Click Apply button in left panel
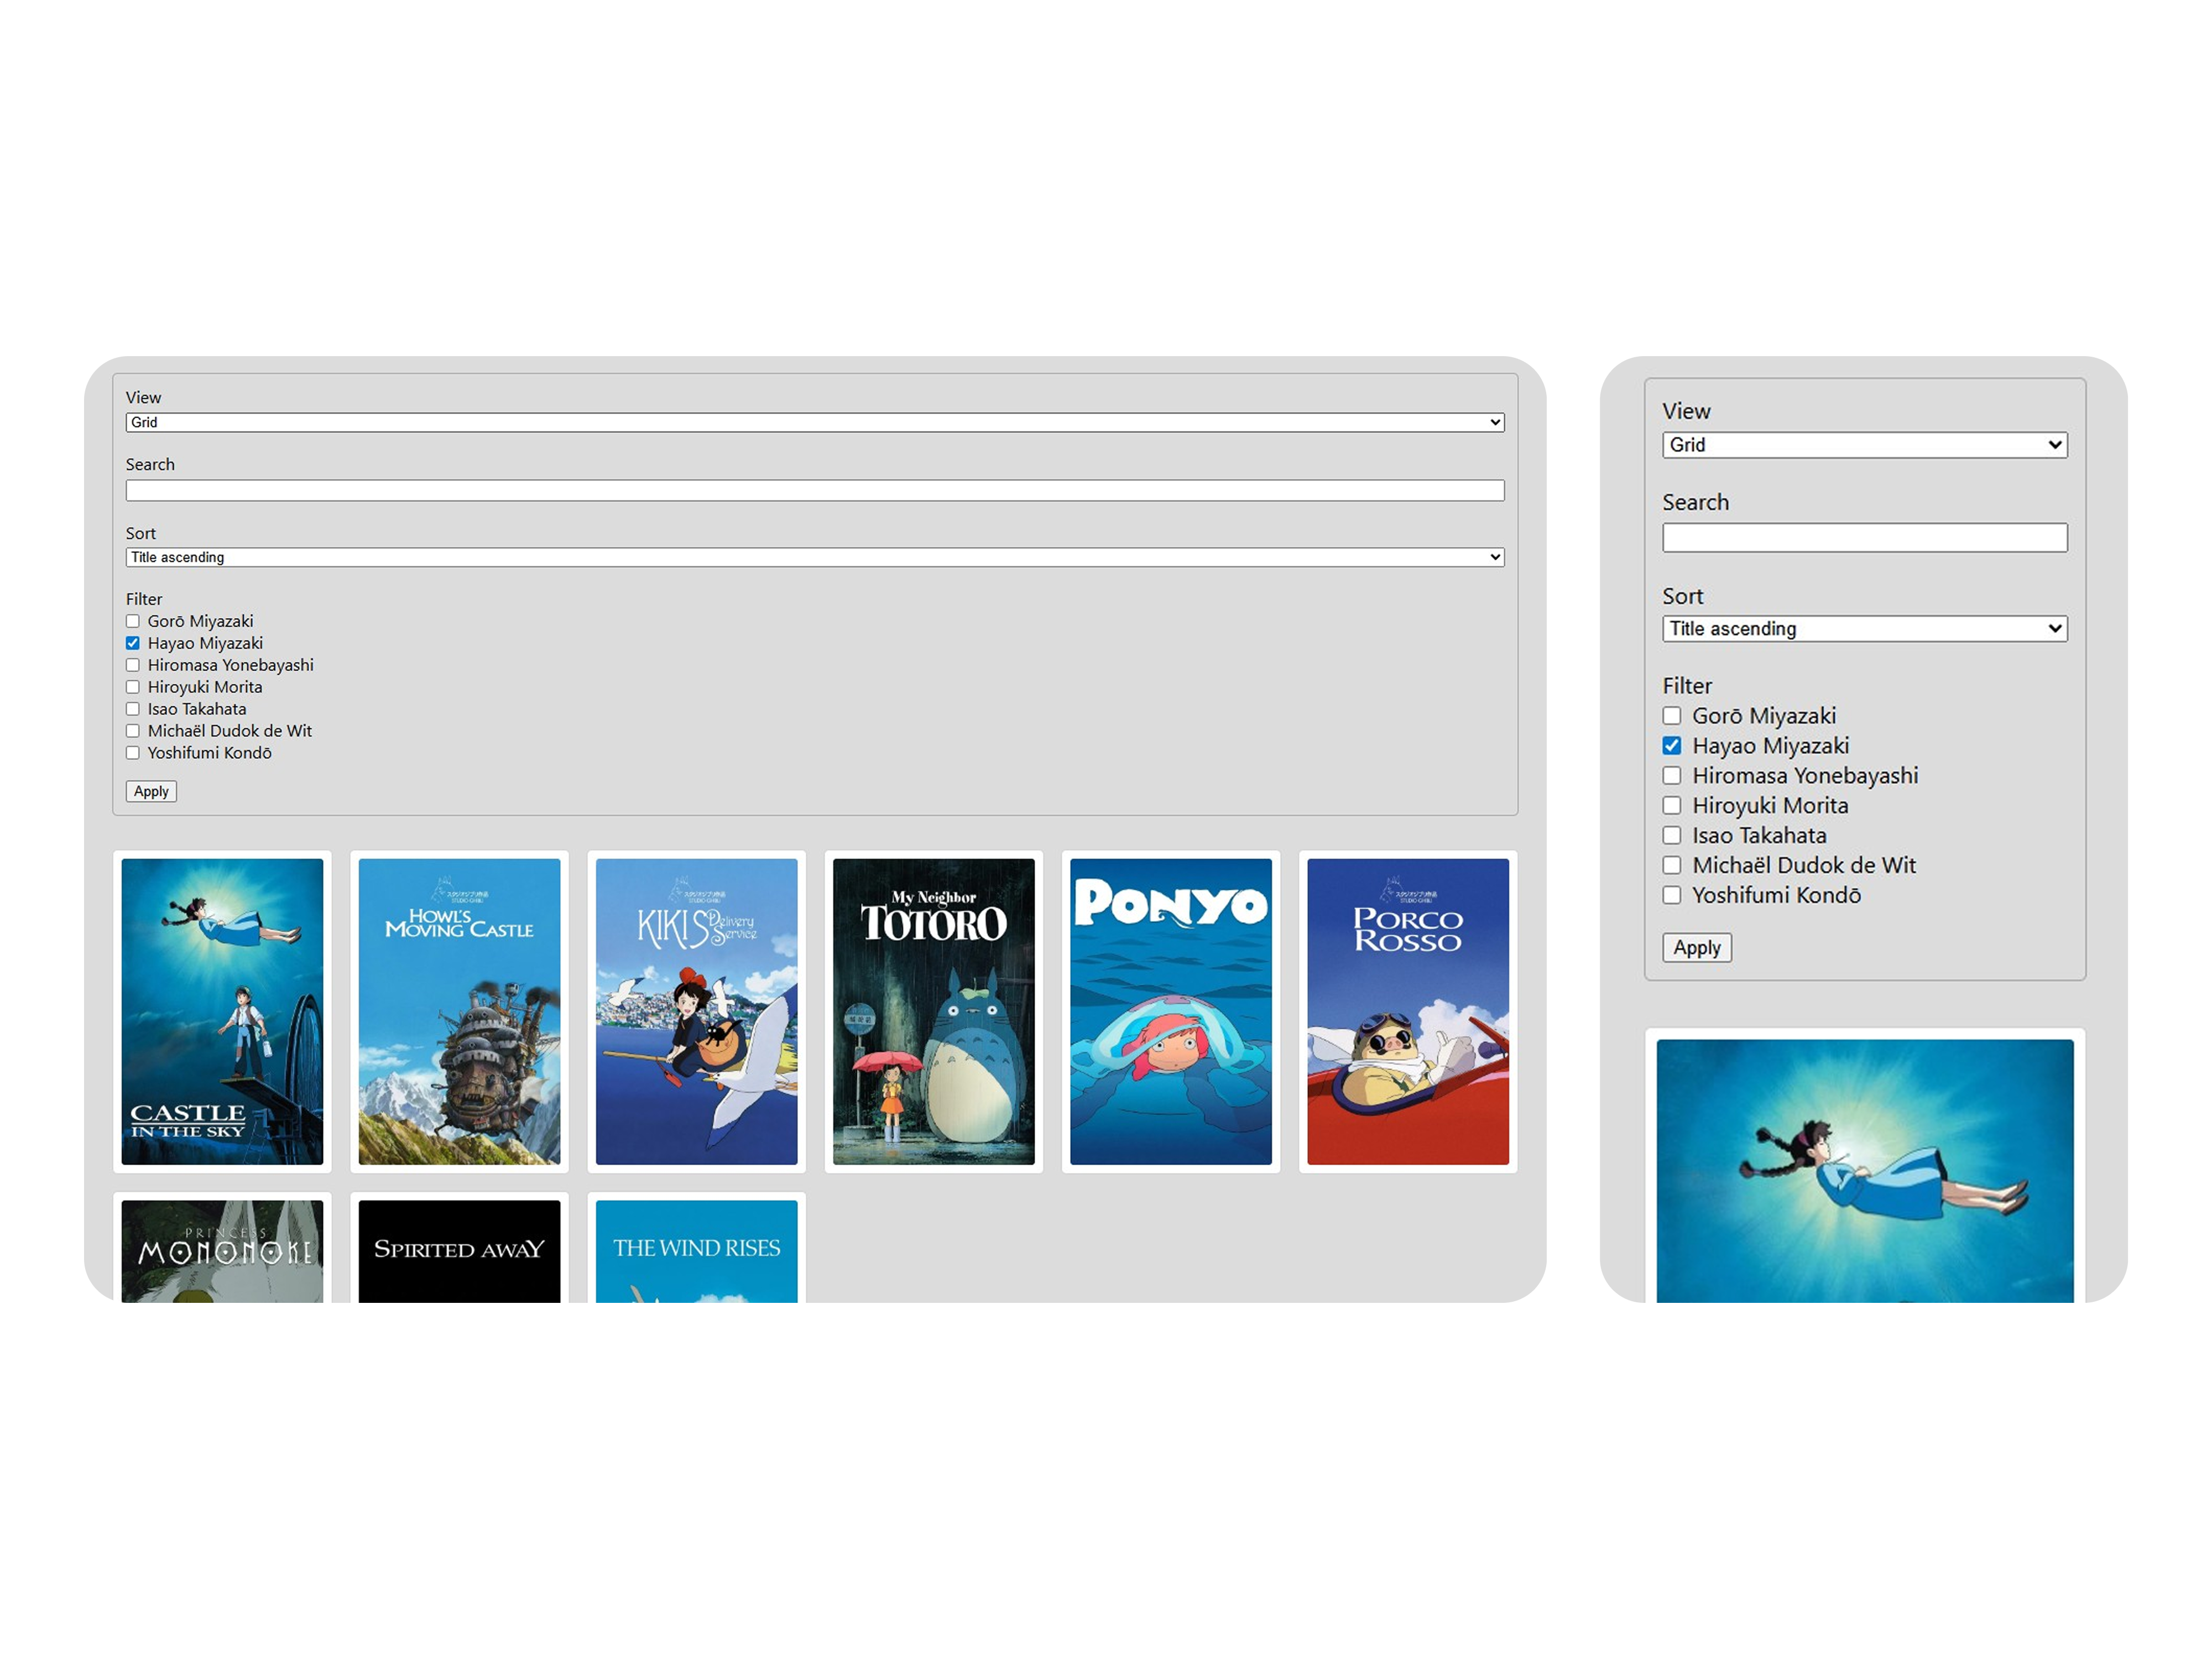The height and width of the screenshot is (1659, 2212). coord(151,791)
